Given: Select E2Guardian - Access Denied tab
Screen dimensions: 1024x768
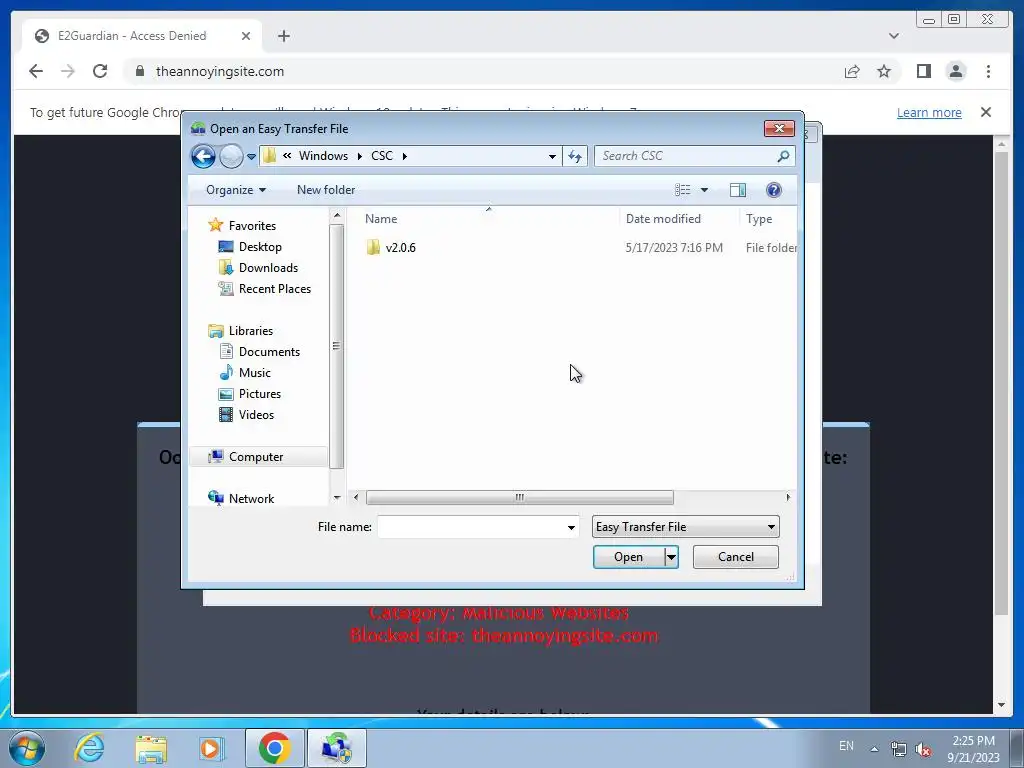Looking at the screenshot, I should (142, 36).
